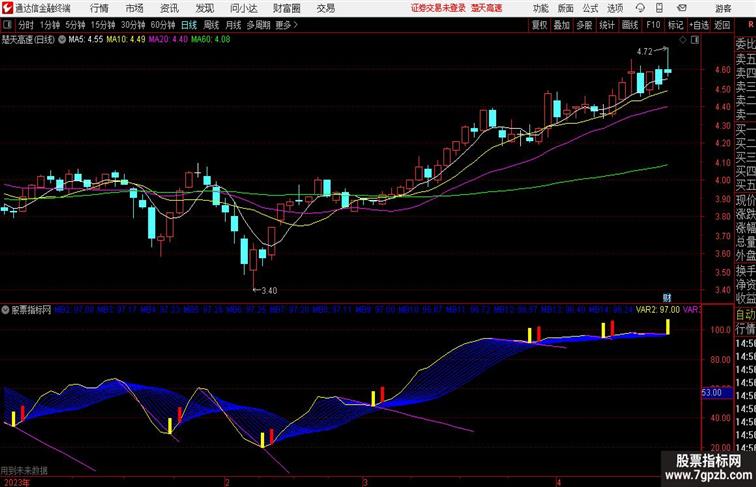This screenshot has width=756, height=487.
Task: Toggle the left sidebar panel icon
Action: point(7,25)
